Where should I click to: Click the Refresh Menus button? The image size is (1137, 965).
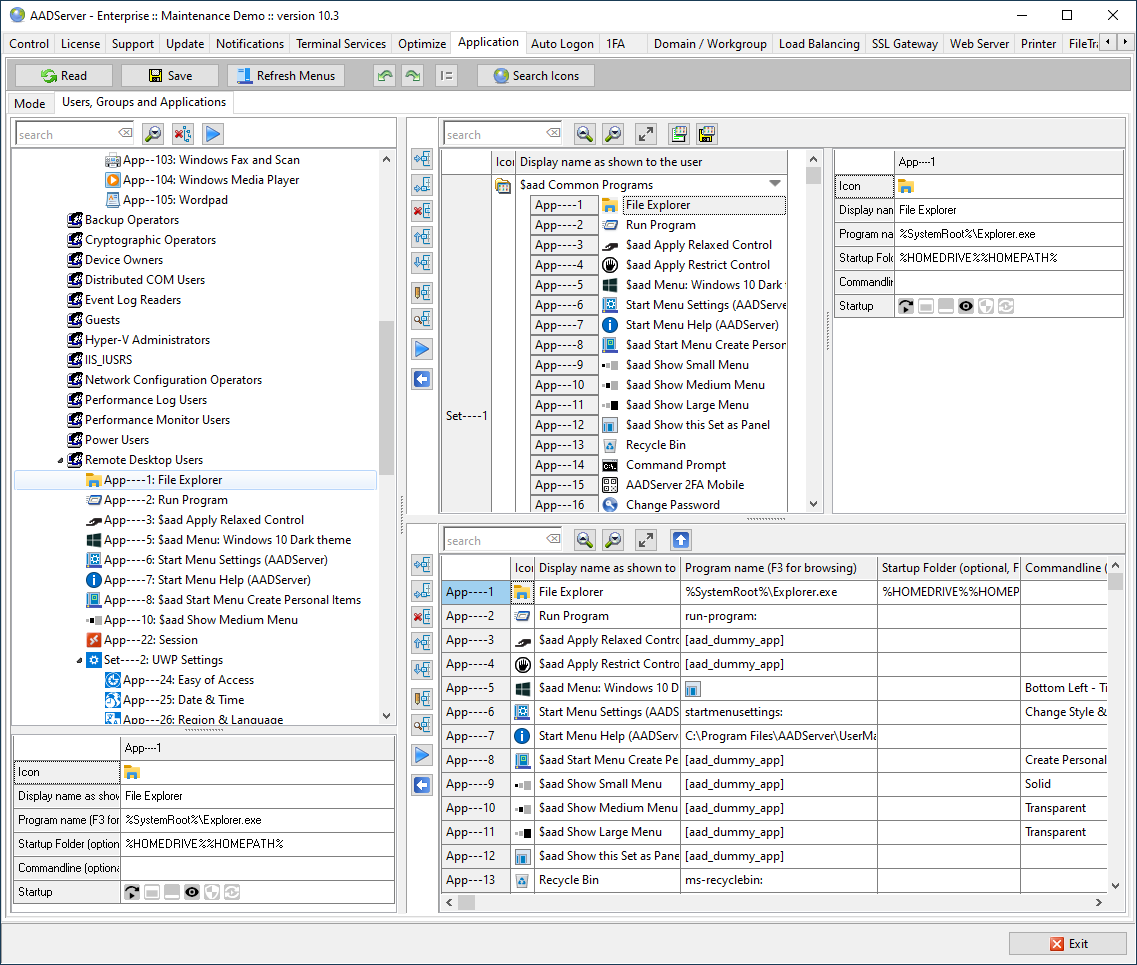(286, 76)
